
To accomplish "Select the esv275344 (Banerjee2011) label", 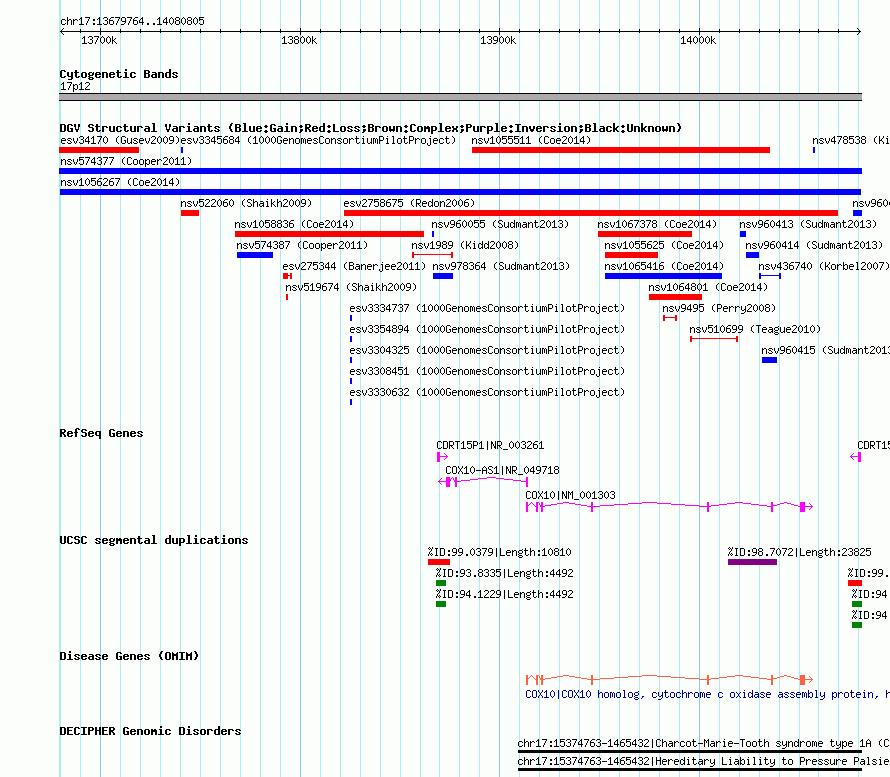I will (x=354, y=266).
